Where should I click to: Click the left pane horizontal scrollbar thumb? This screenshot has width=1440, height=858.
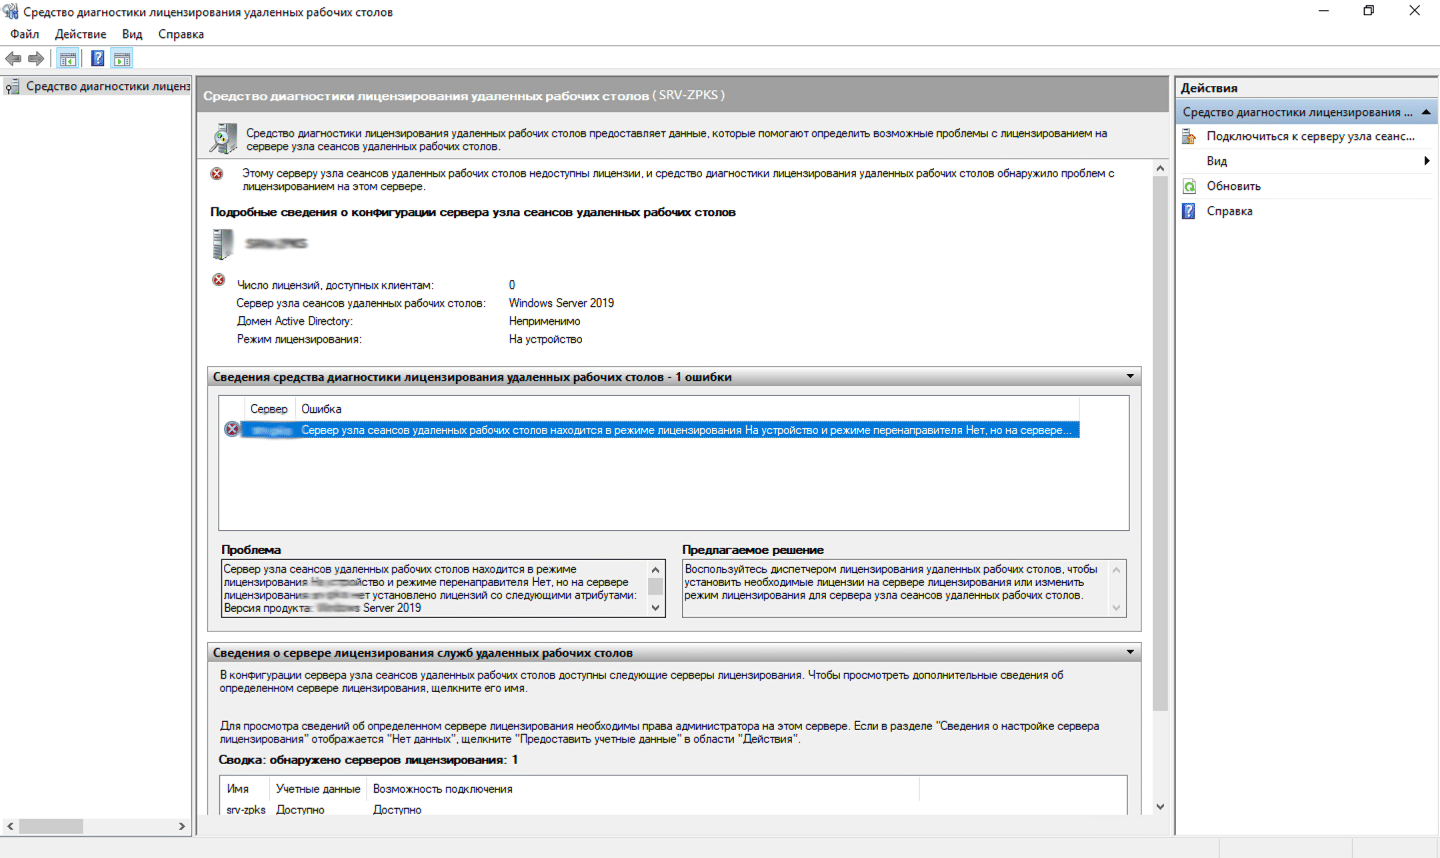click(x=51, y=826)
